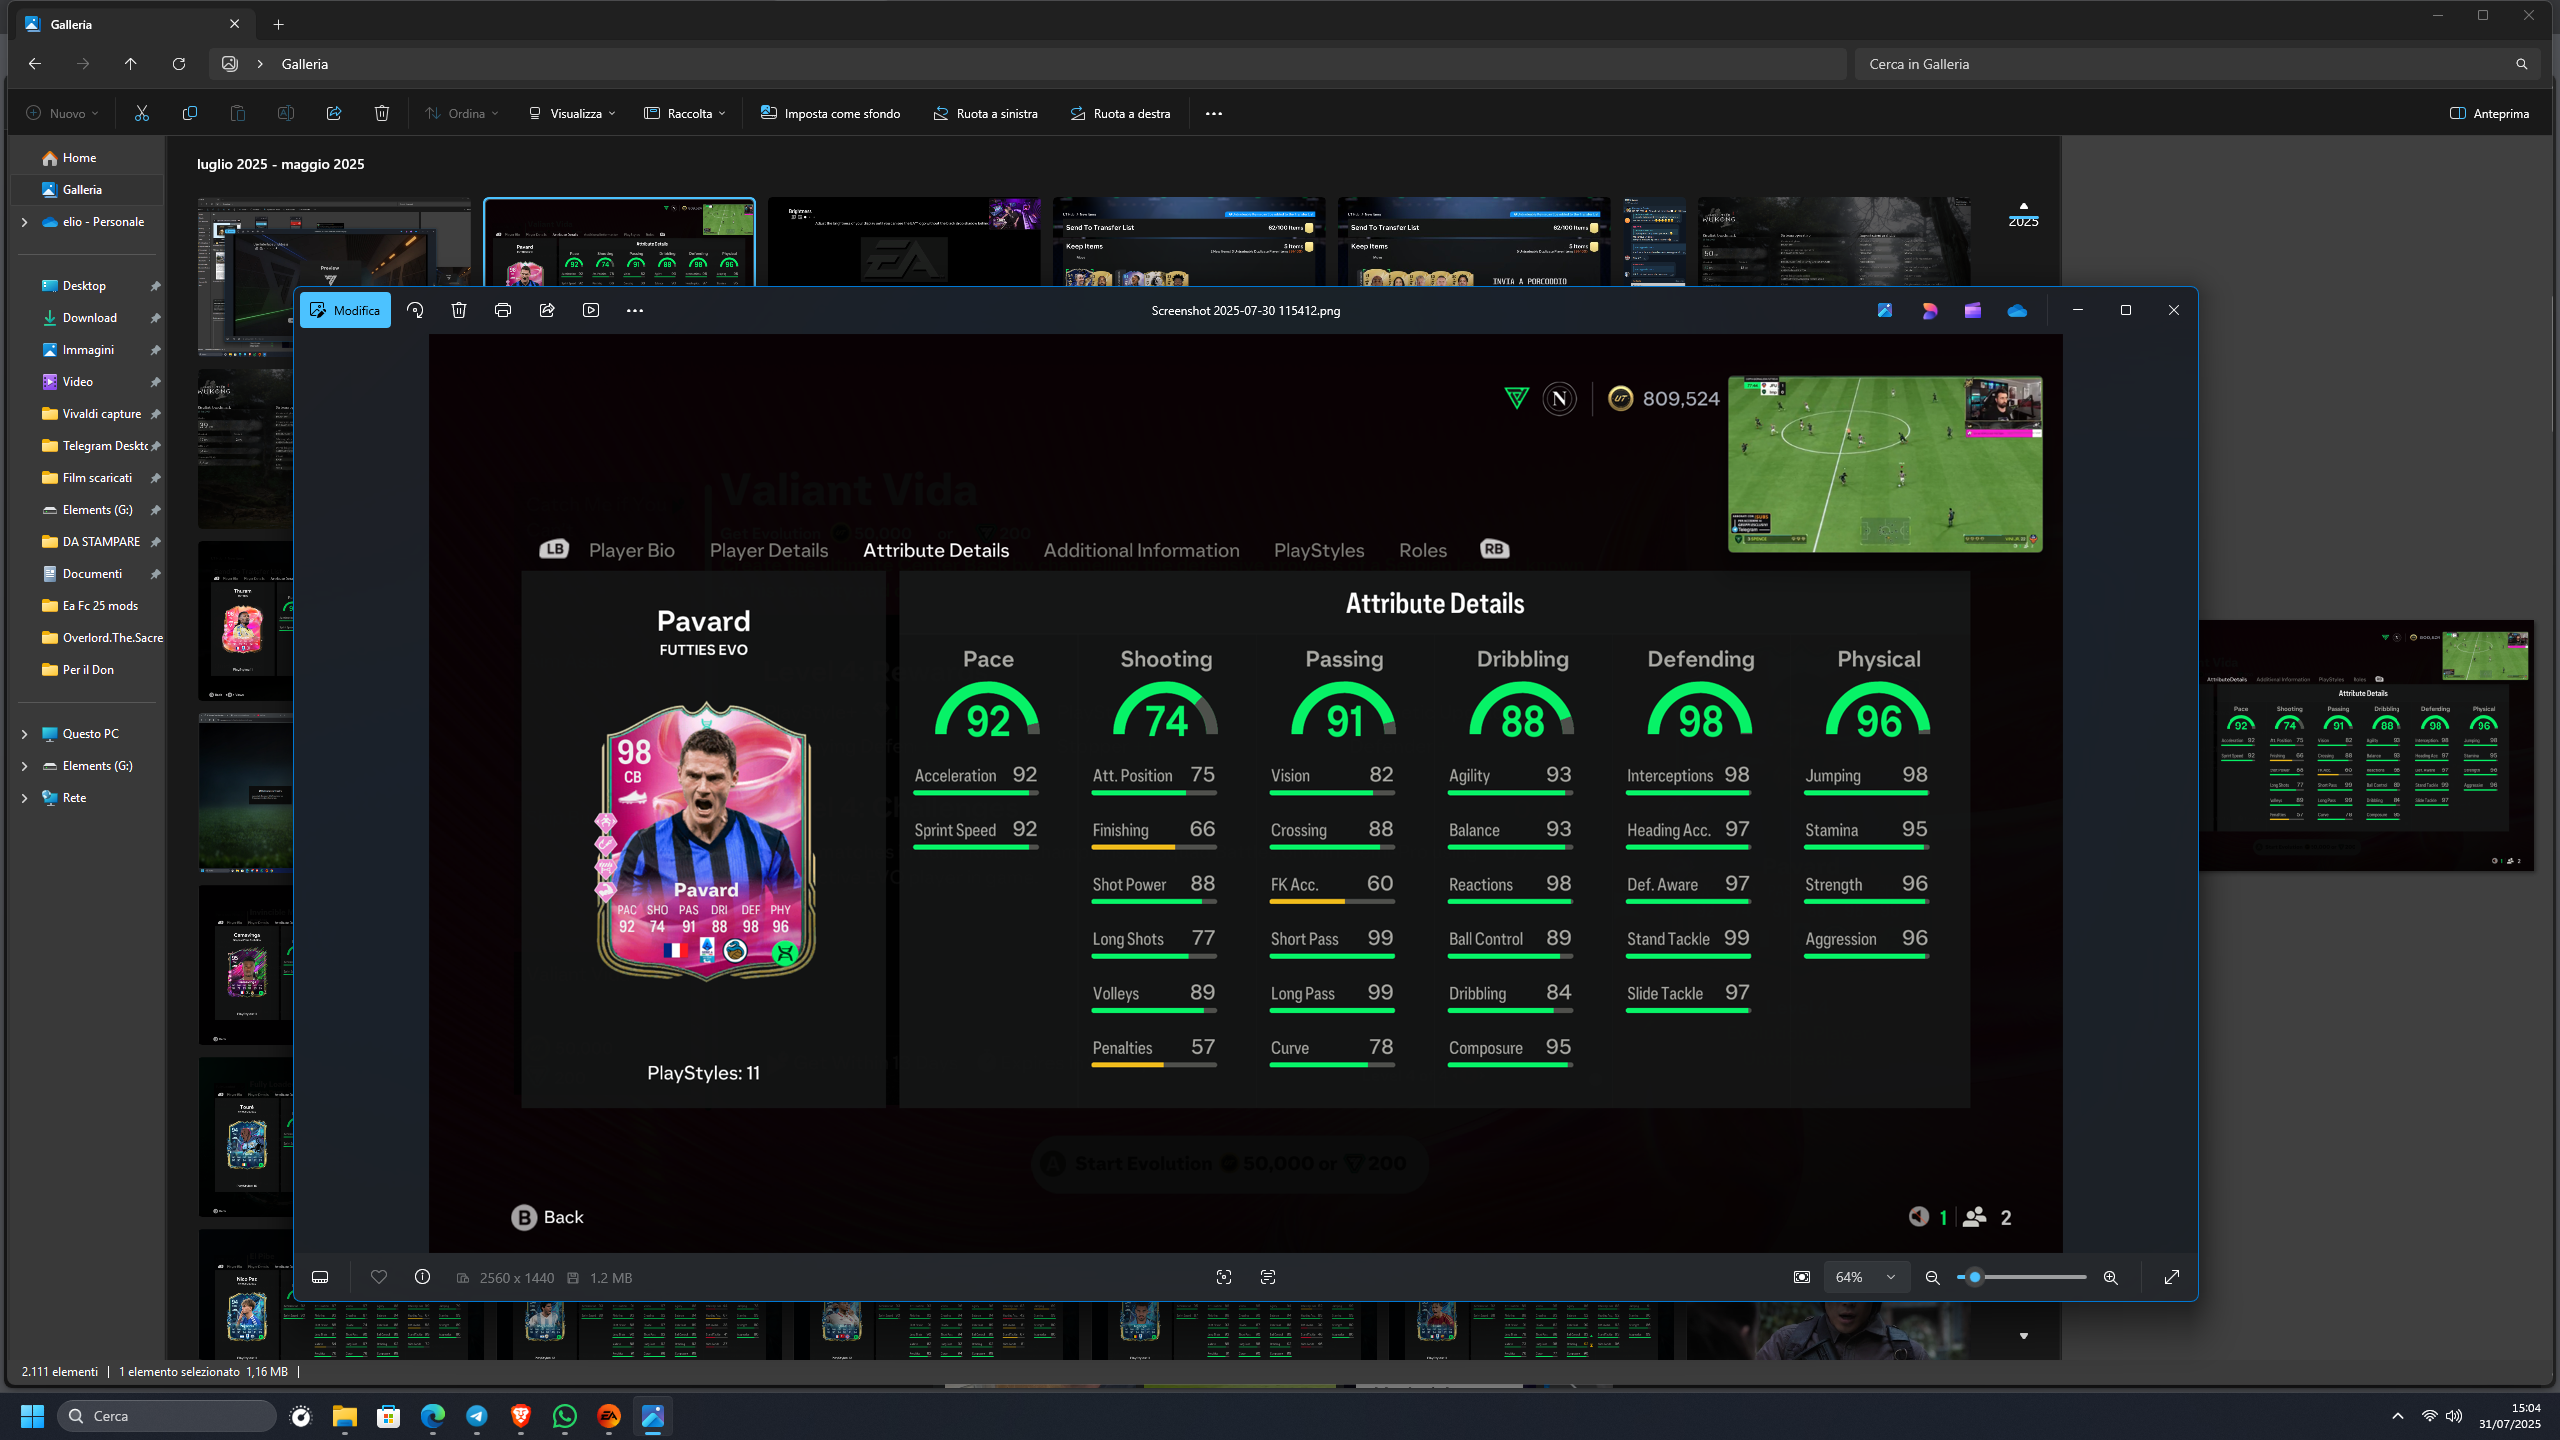Select the EA logo gallery thumbnail
Image resolution: width=2560 pixels, height=1440 pixels.
coord(904,241)
